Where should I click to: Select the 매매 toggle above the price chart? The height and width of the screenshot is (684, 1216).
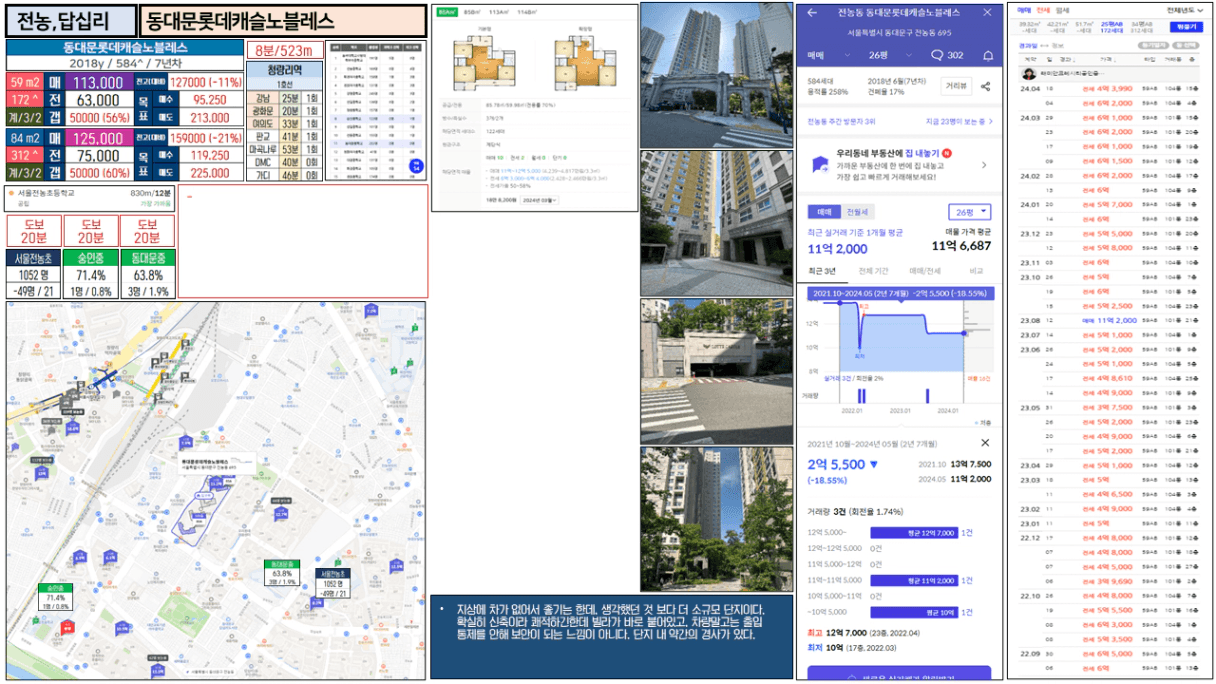[824, 212]
